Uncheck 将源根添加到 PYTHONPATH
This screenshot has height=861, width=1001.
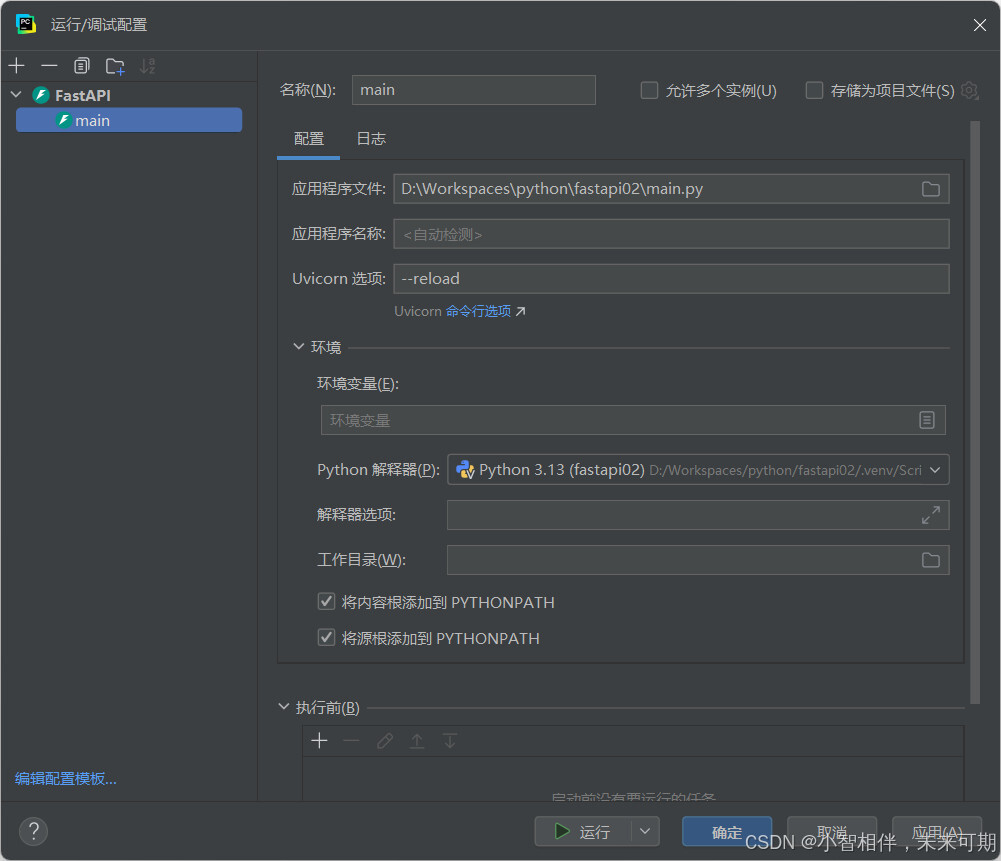pos(326,637)
